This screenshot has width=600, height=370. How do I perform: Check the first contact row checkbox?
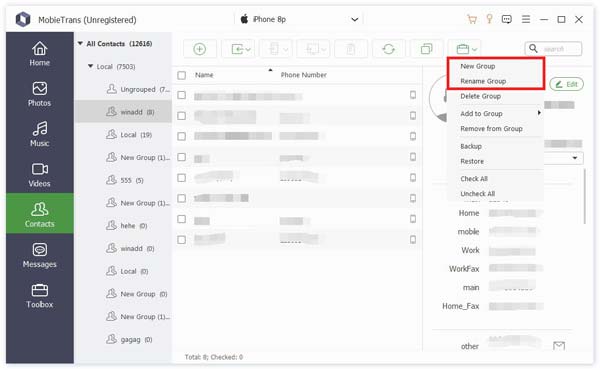[x=182, y=95]
